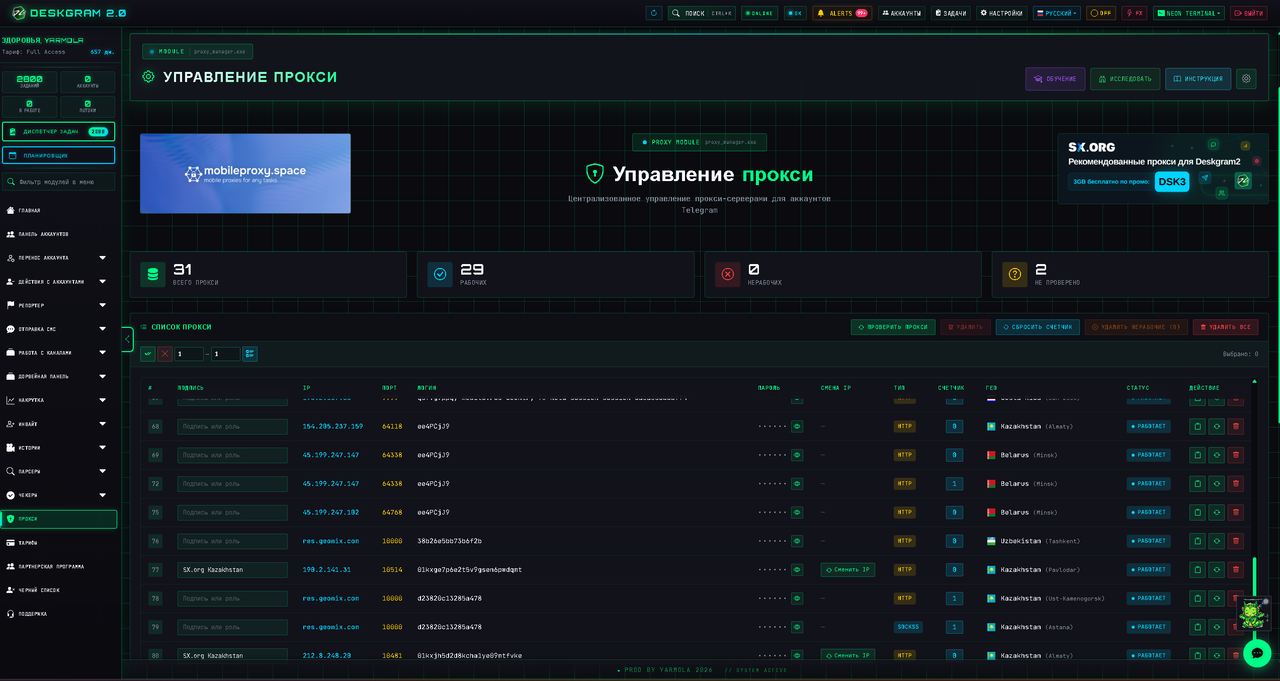Click the Рабочих checkmark icon card

(x=440, y=275)
